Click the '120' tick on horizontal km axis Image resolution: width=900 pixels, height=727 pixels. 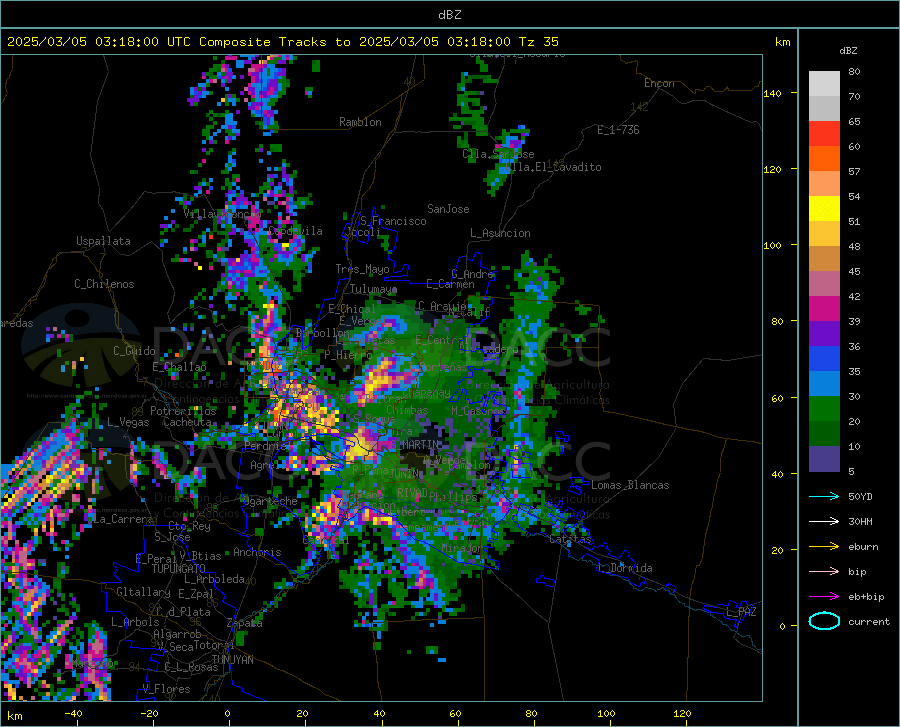coord(682,714)
